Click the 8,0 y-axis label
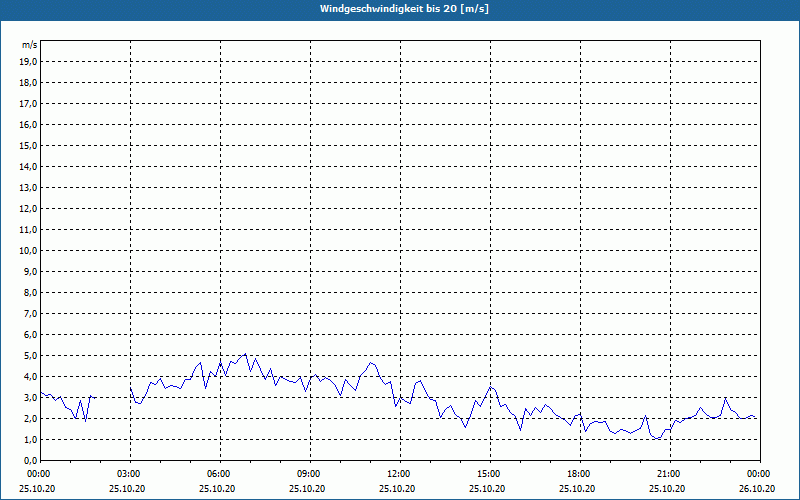 pos(30,292)
